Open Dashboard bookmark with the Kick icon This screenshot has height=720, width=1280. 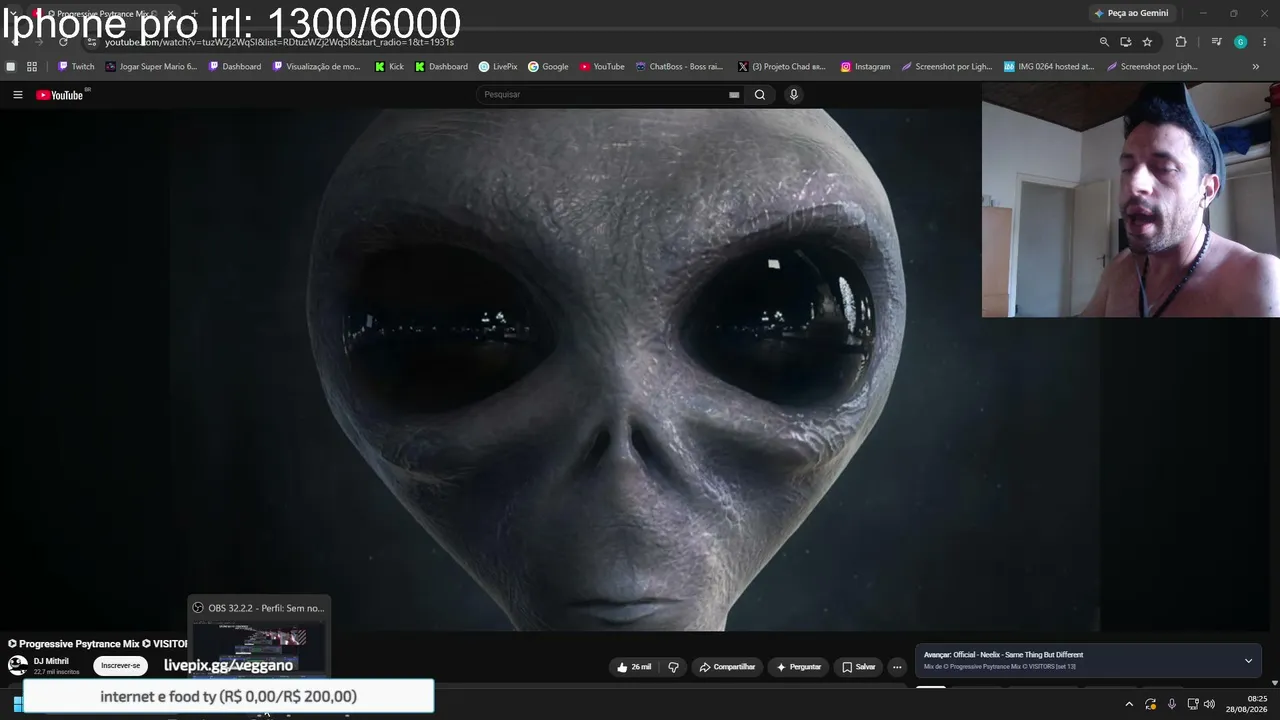(x=441, y=67)
